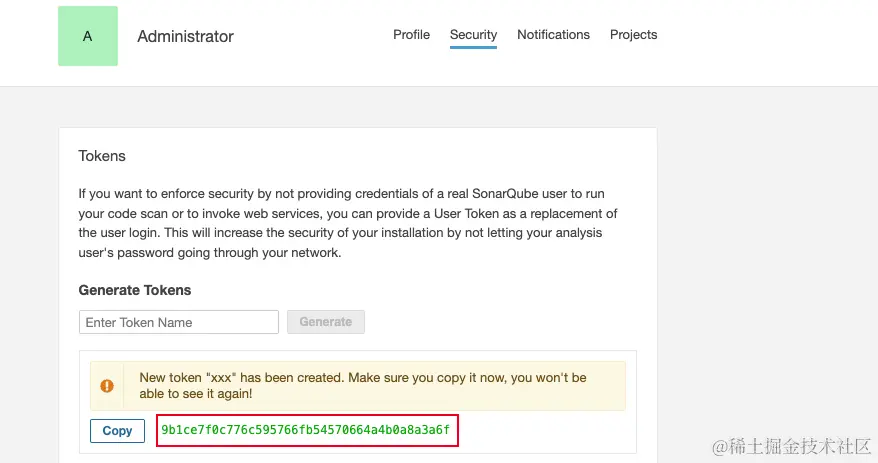Click the generated green token string
This screenshot has width=878, height=463.
click(305, 431)
